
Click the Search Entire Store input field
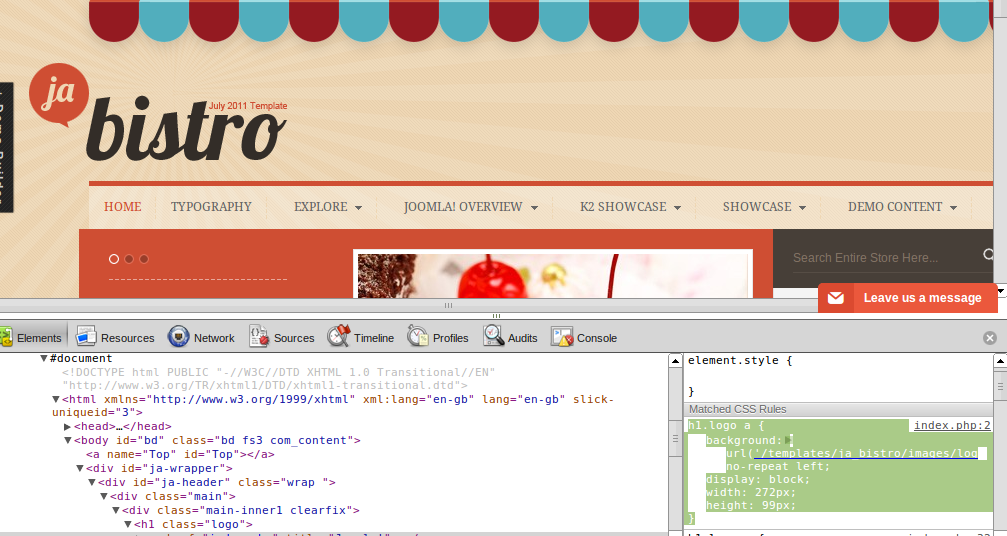[880, 258]
